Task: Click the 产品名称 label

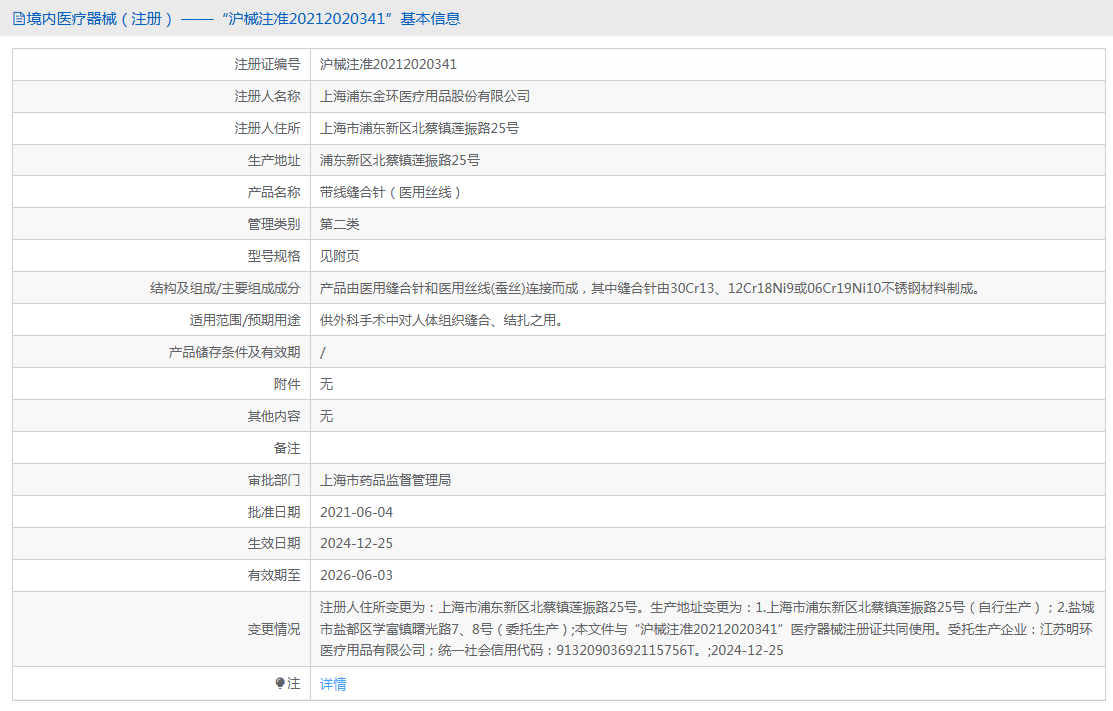Action: tap(274, 192)
